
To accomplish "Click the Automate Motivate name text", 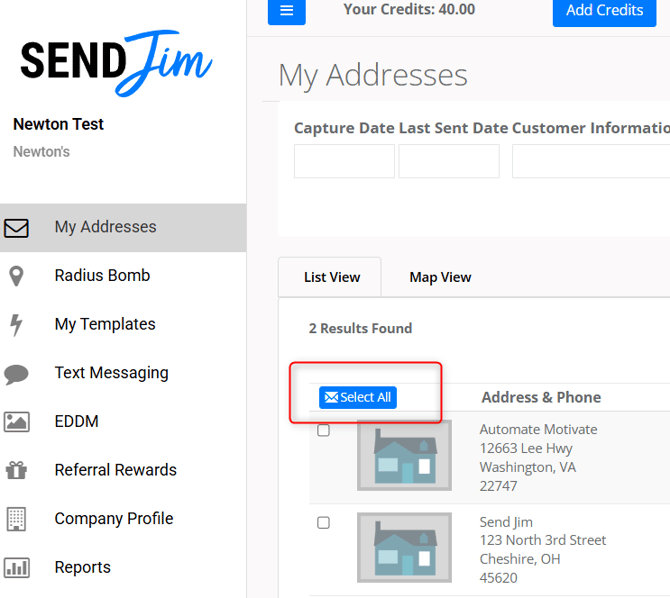I will [538, 429].
